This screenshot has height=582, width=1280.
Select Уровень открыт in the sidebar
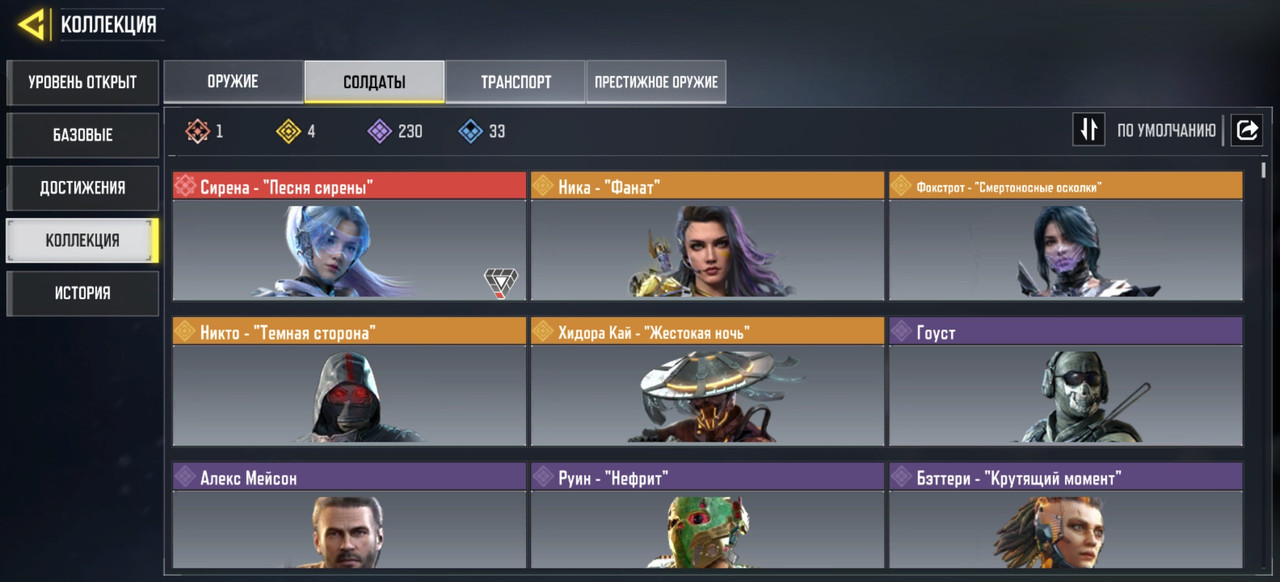click(82, 82)
